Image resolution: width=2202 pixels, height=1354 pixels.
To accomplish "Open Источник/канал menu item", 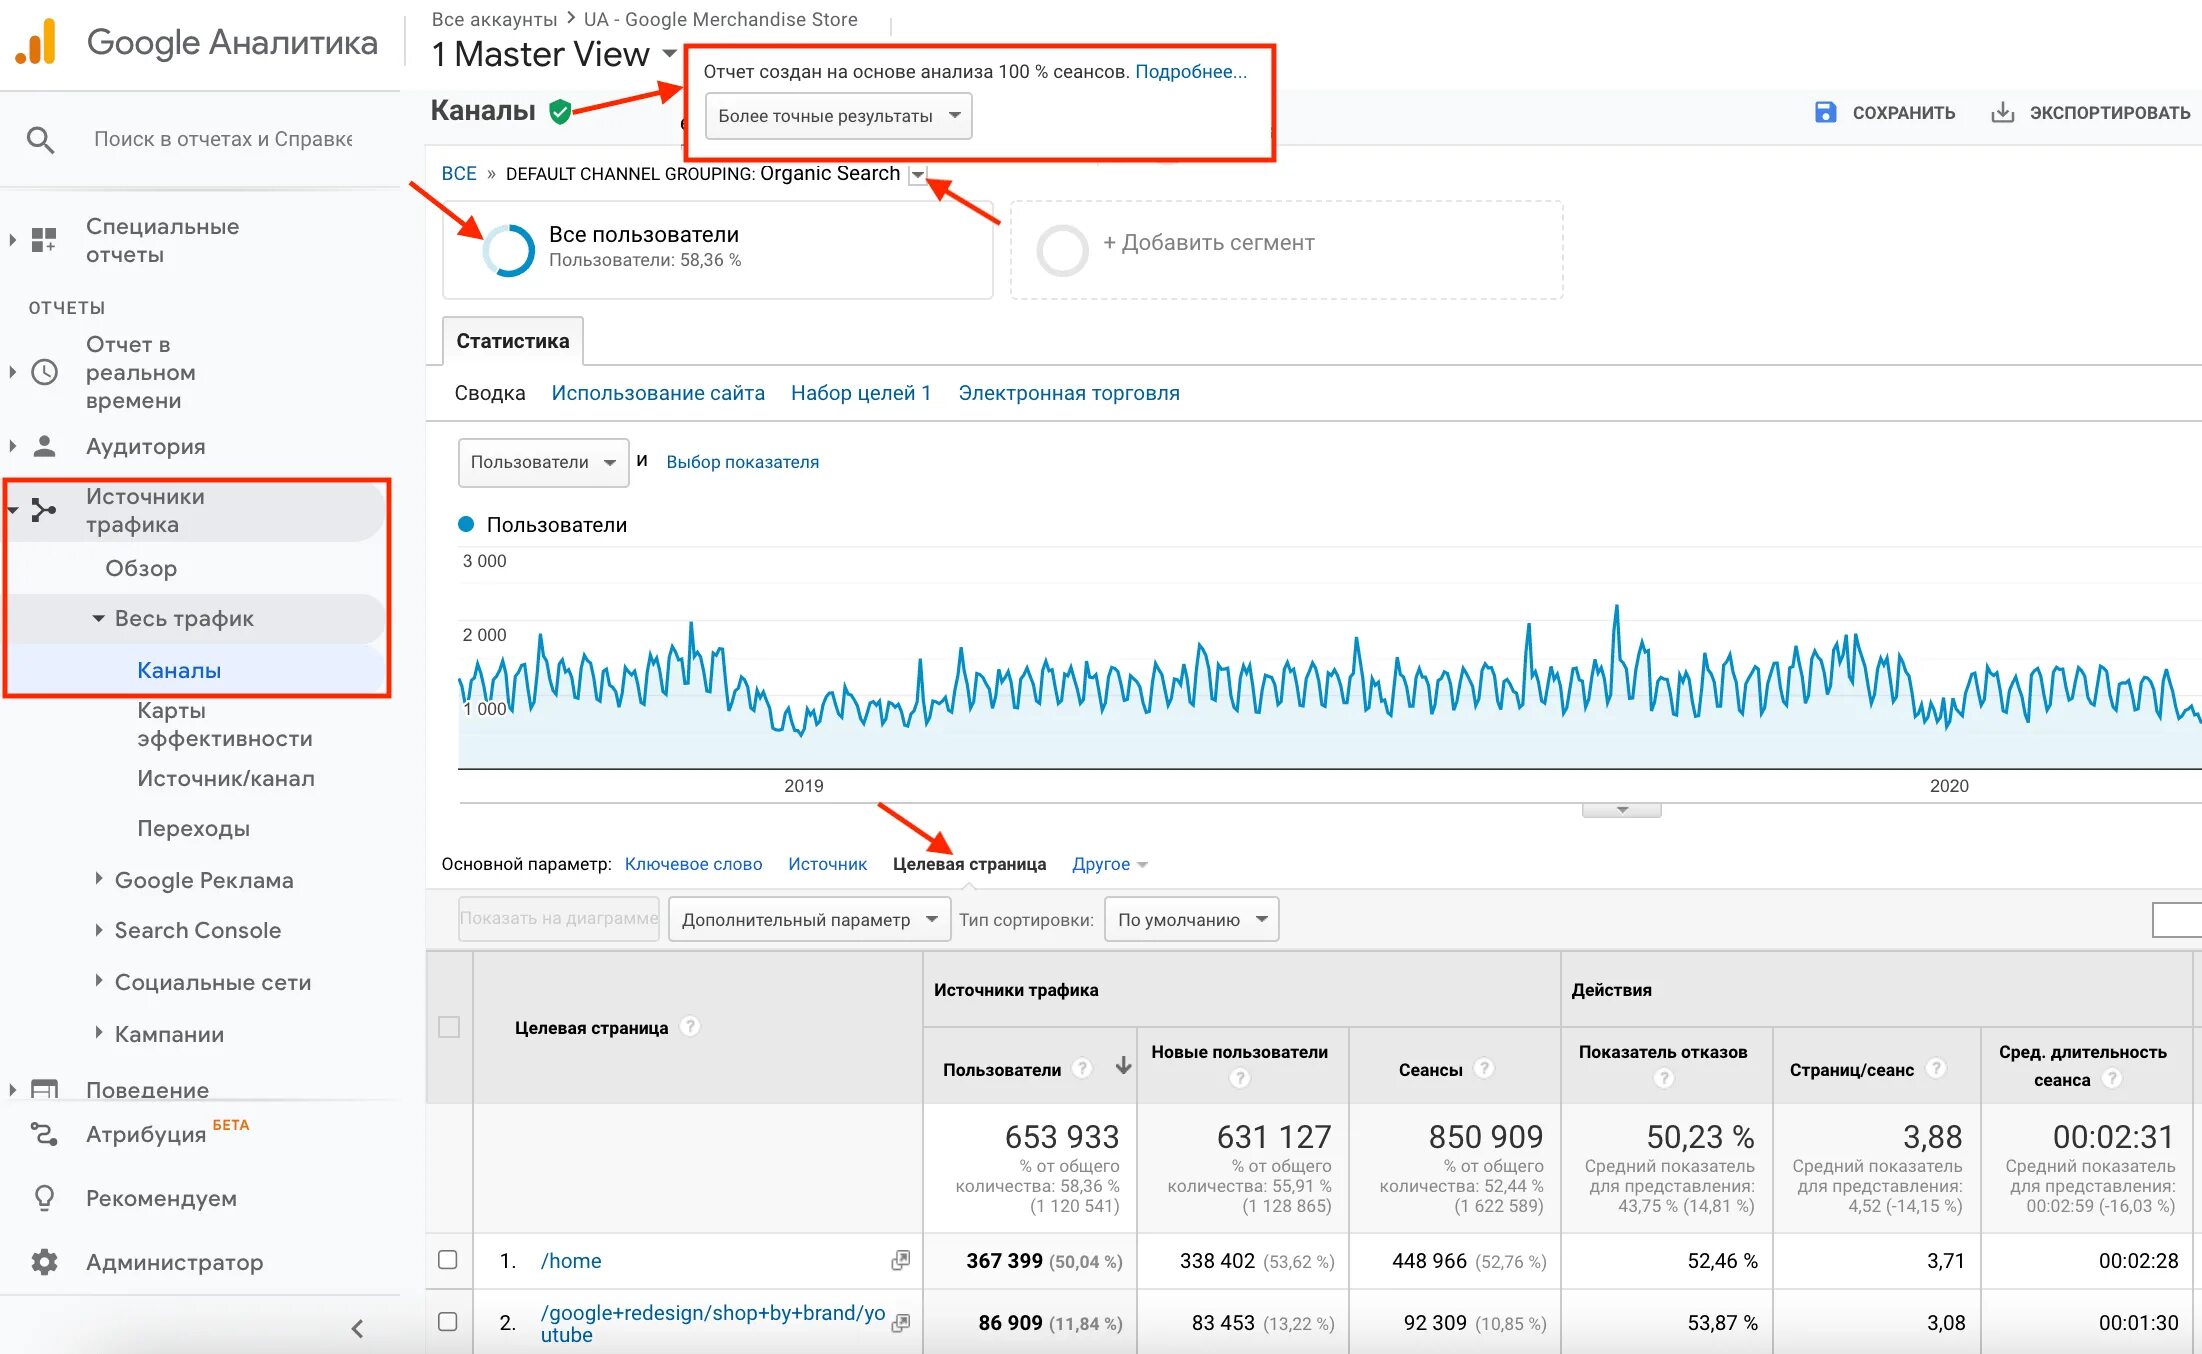I will coord(226,778).
